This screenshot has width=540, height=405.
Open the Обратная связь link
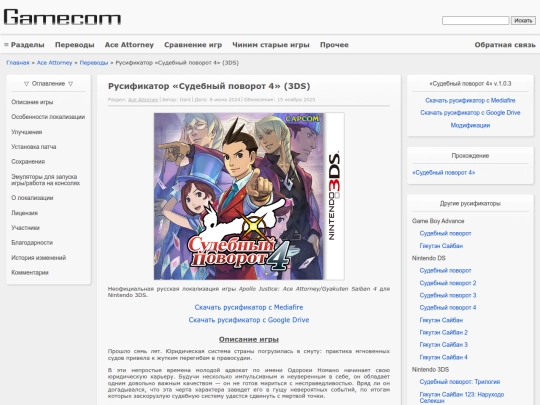pyautogui.click(x=505, y=45)
